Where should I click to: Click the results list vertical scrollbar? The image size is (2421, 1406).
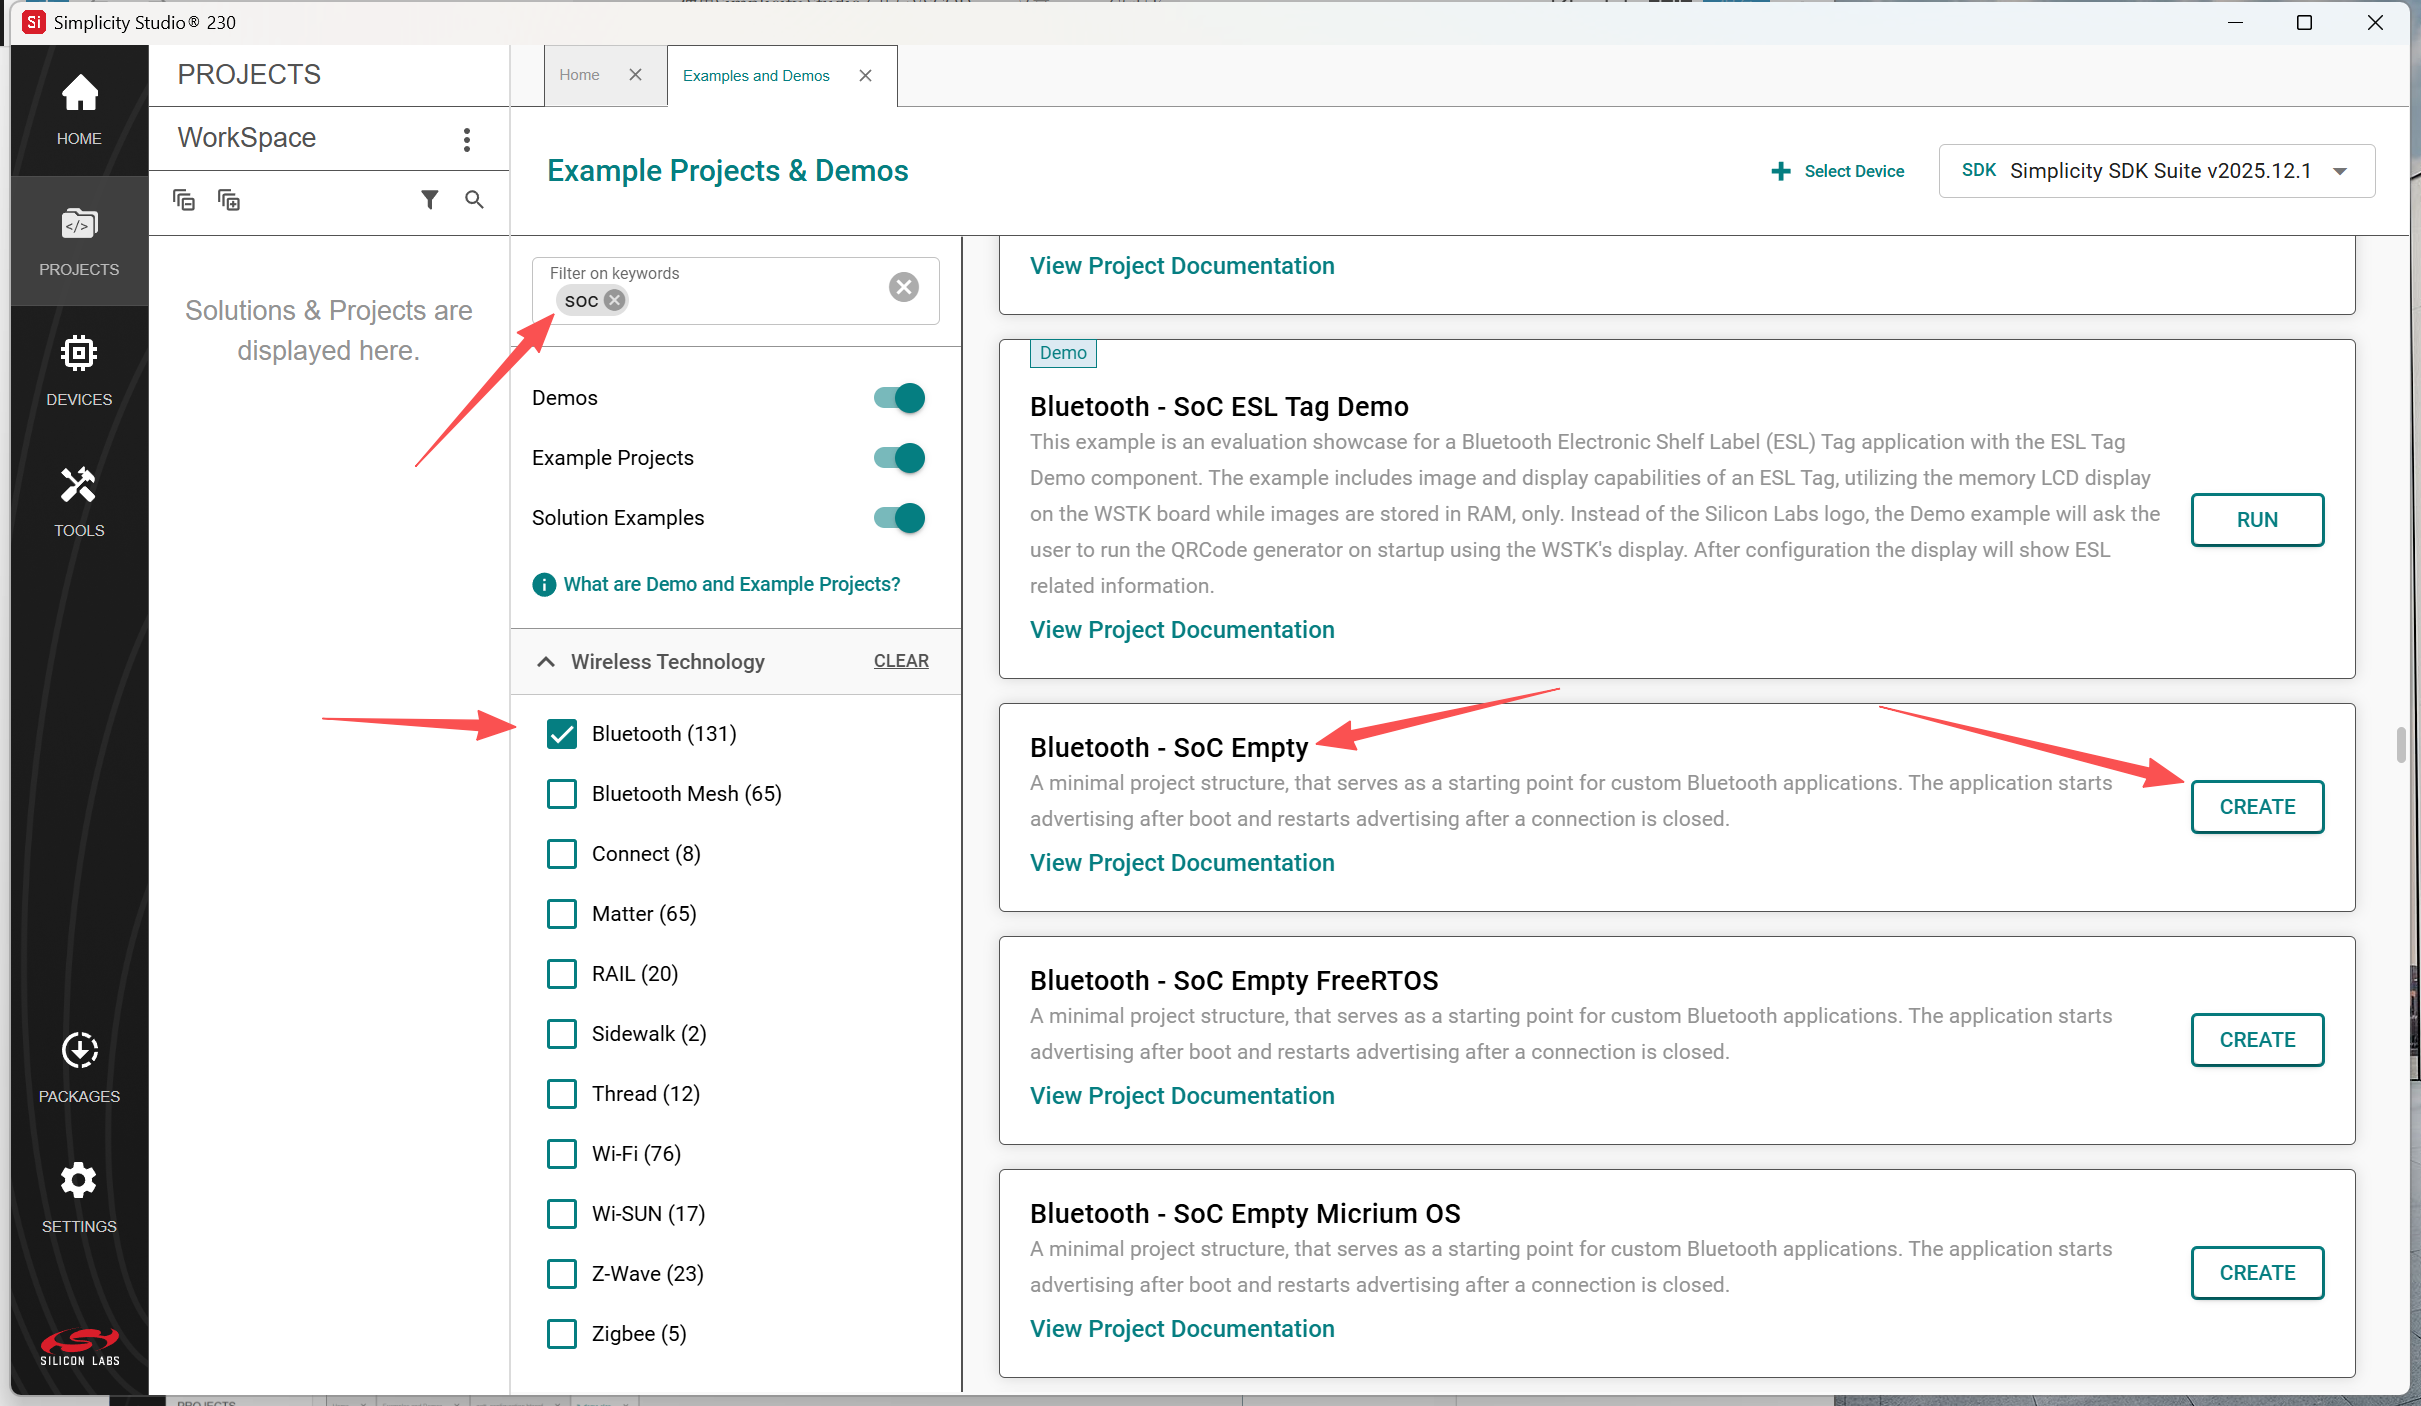[2400, 745]
